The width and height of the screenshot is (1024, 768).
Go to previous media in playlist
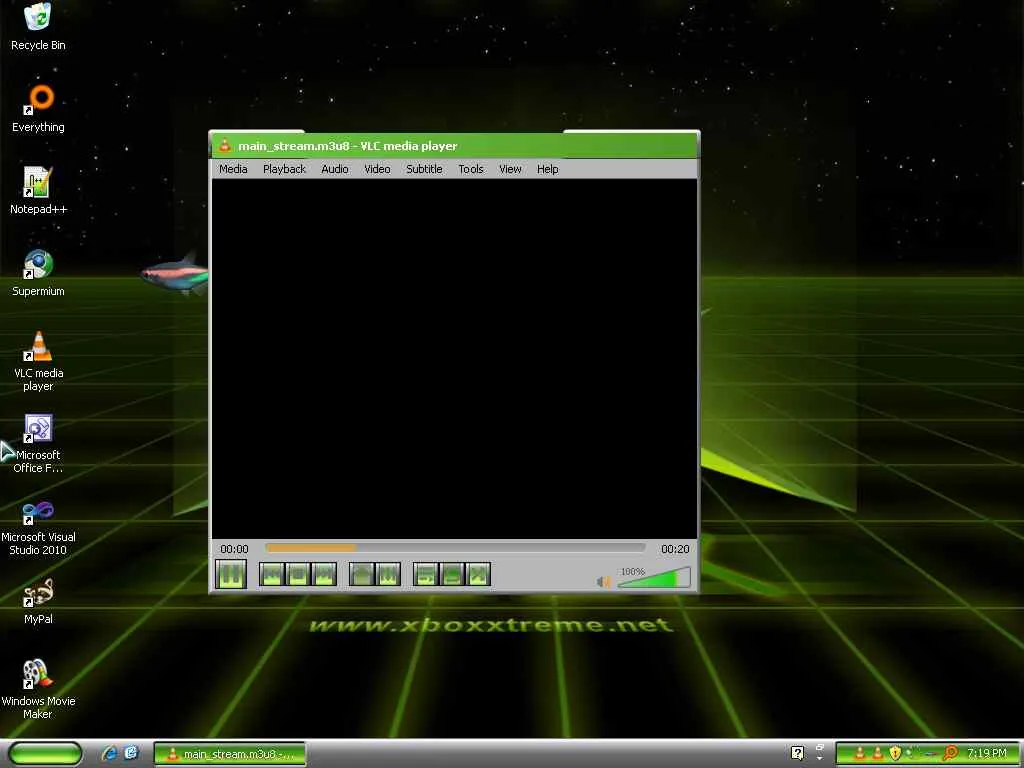(x=272, y=575)
